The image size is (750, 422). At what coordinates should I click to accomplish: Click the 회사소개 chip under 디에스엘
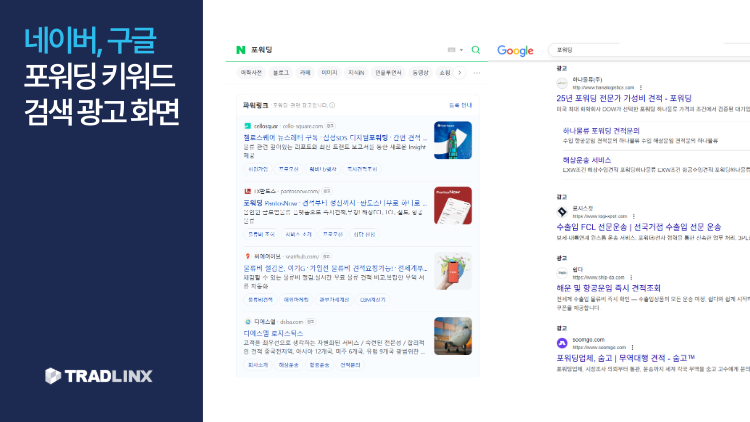(258, 365)
